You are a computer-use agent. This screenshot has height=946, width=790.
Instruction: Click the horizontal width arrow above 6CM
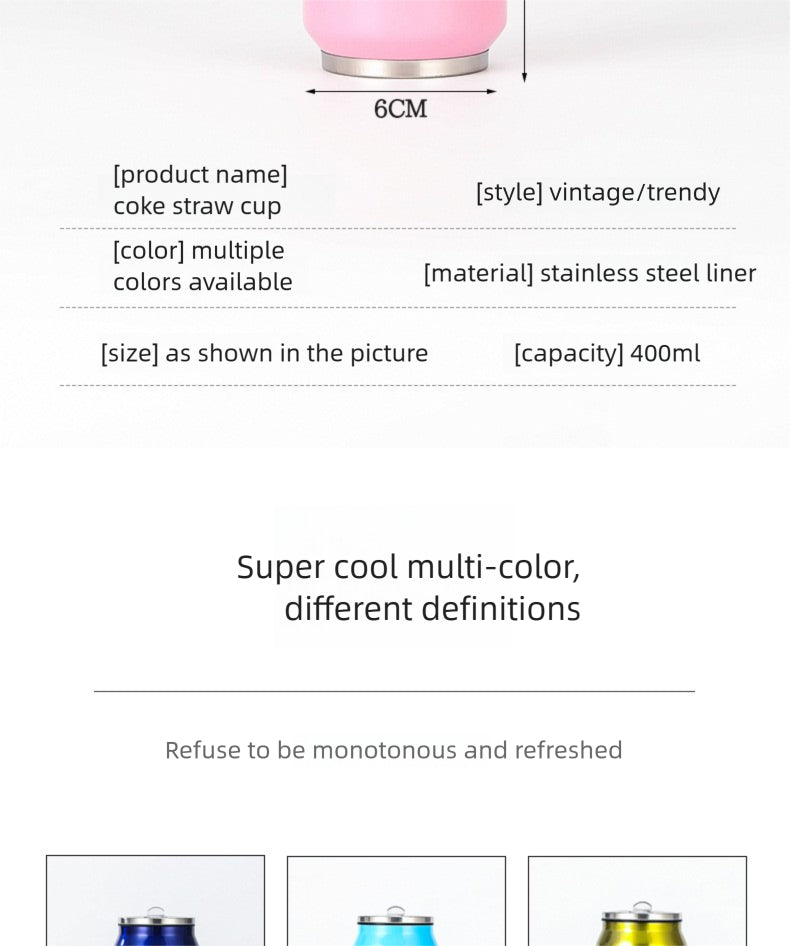(x=400, y=91)
